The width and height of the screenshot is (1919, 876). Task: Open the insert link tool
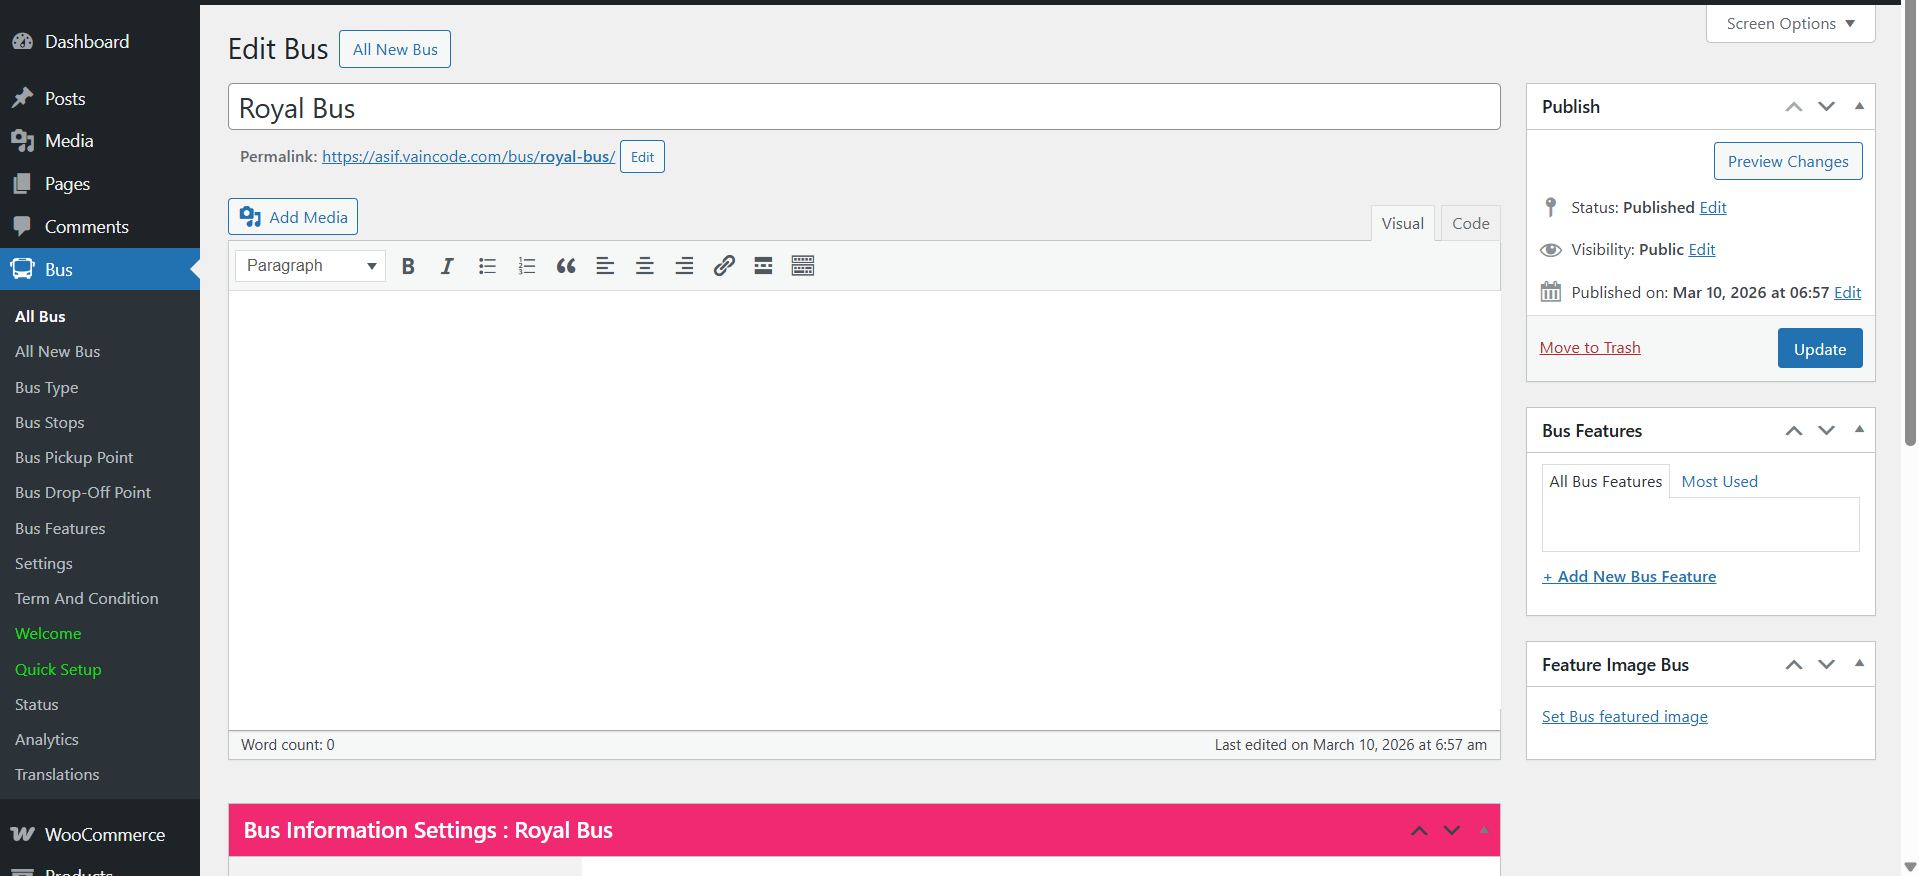[x=724, y=266]
